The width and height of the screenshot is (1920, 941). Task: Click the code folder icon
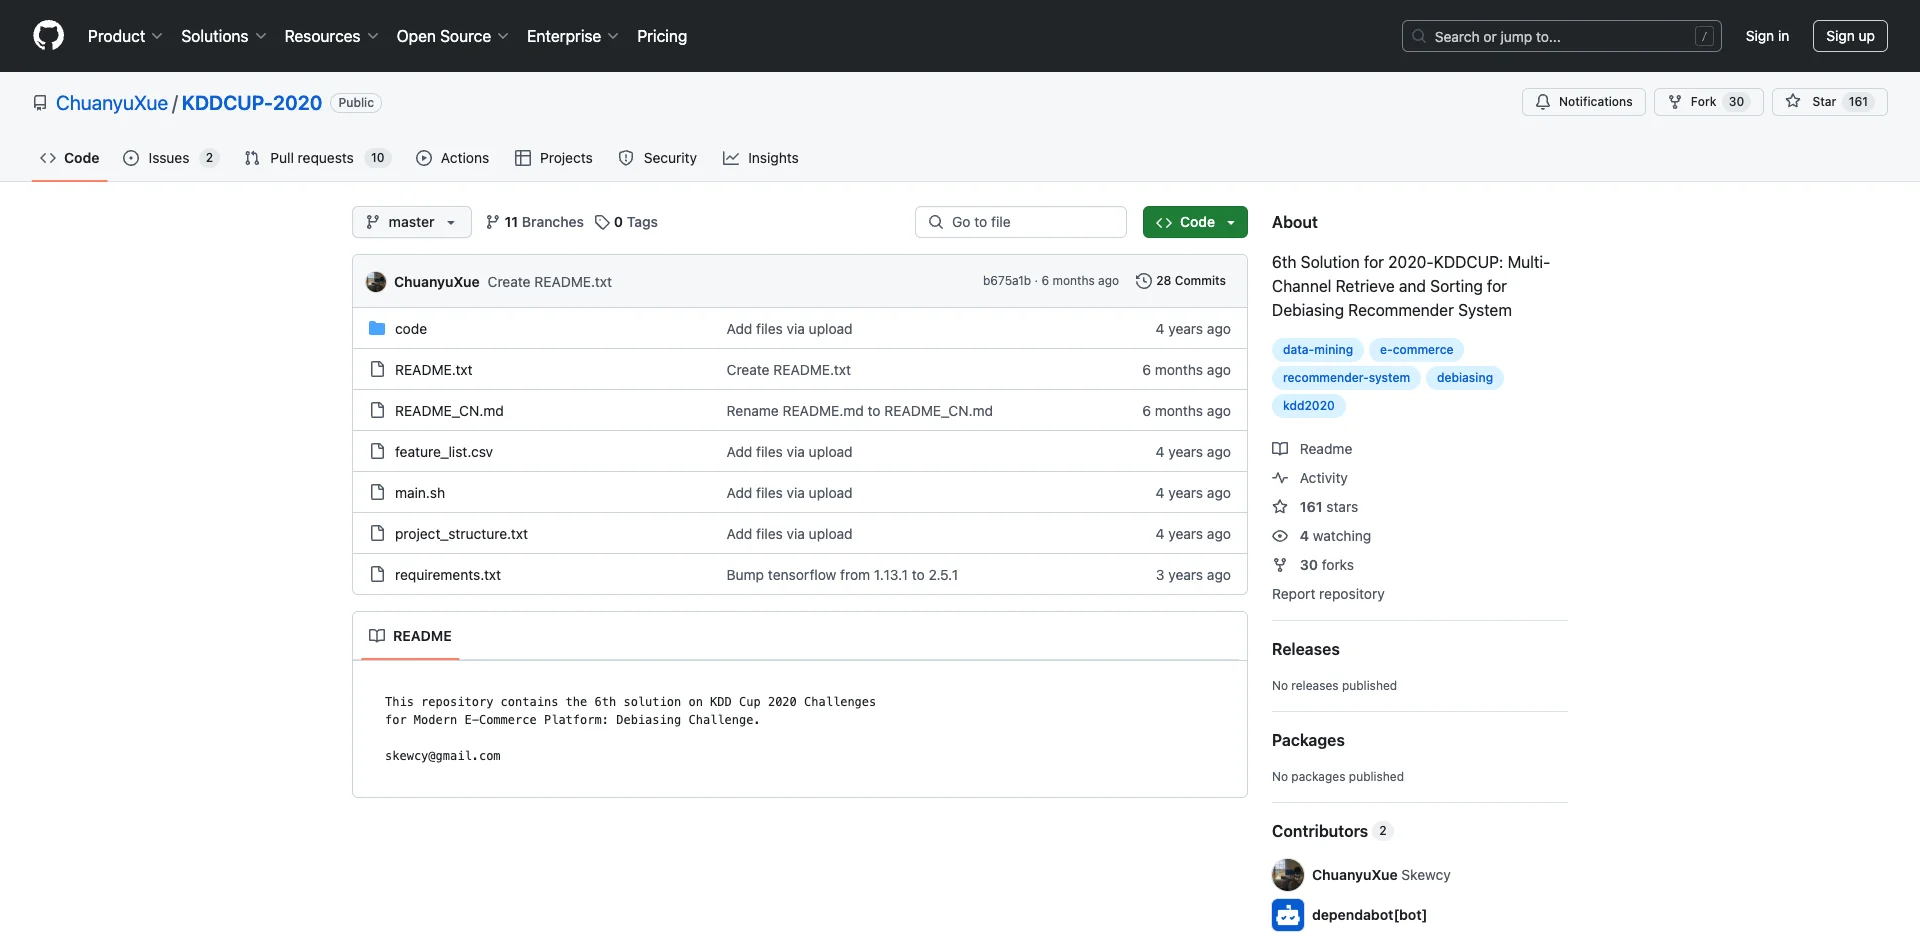377,328
